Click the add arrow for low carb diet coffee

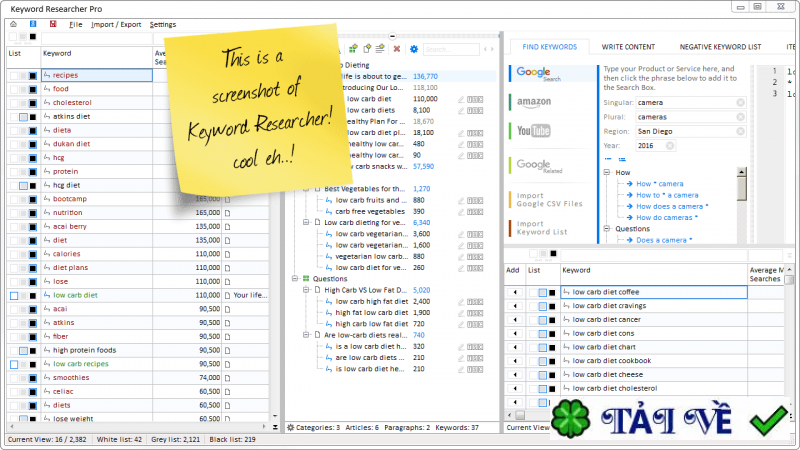[516, 292]
